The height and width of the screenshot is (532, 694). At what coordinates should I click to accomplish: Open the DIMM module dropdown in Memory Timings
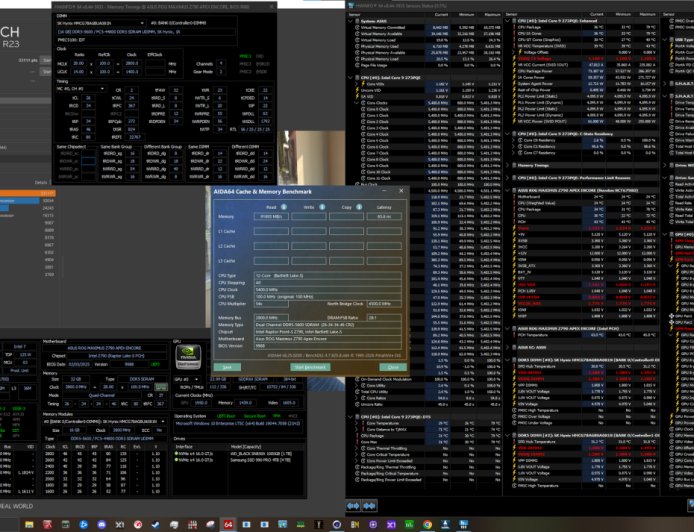pos(101,23)
